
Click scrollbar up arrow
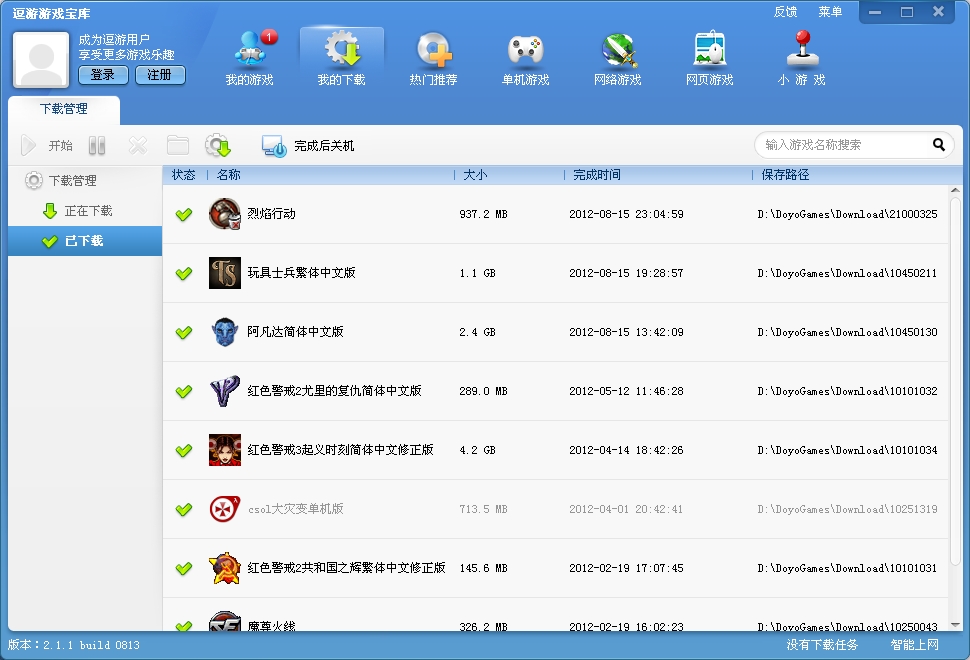point(955,191)
